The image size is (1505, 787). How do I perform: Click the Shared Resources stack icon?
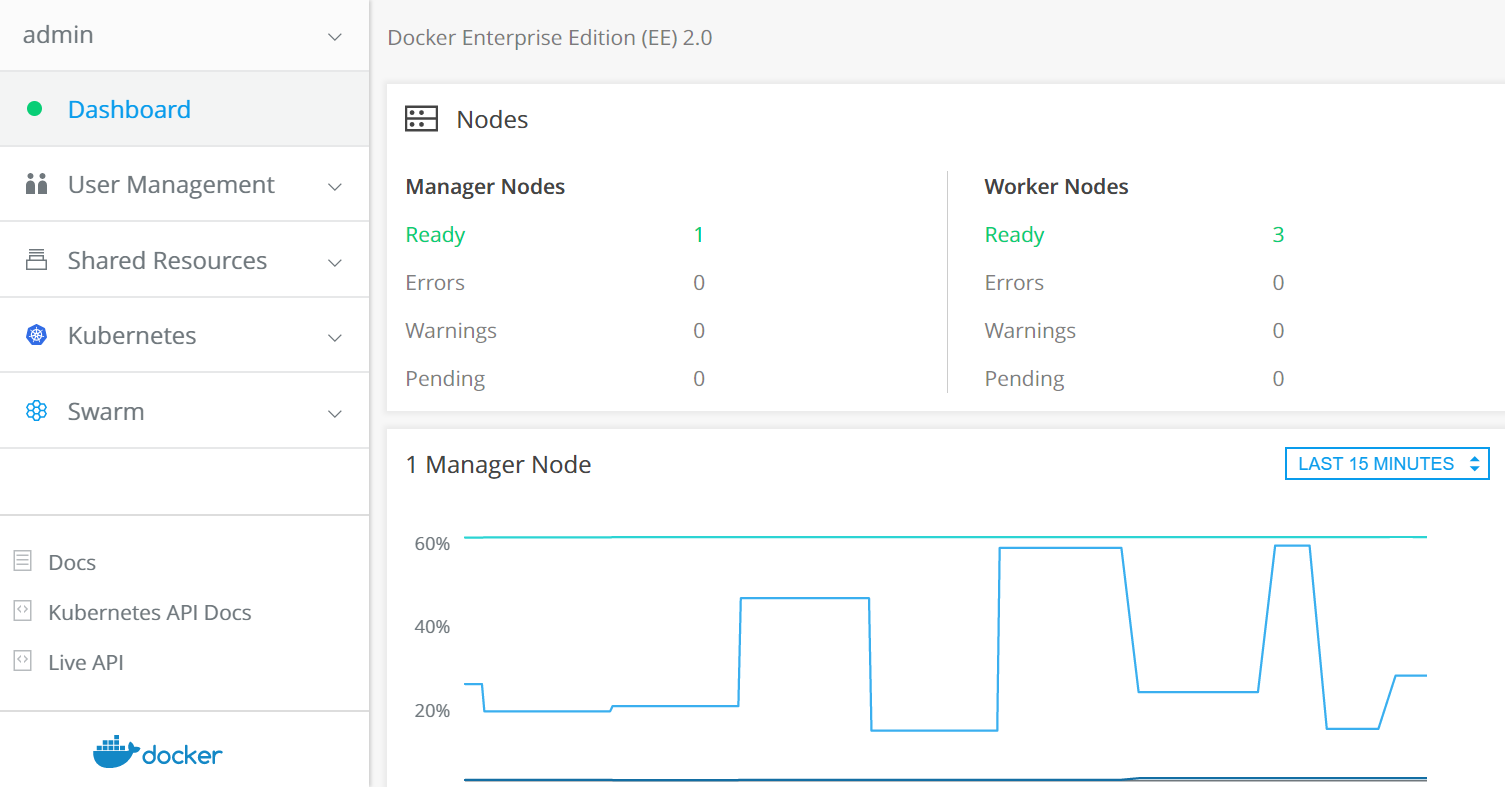(x=37, y=260)
